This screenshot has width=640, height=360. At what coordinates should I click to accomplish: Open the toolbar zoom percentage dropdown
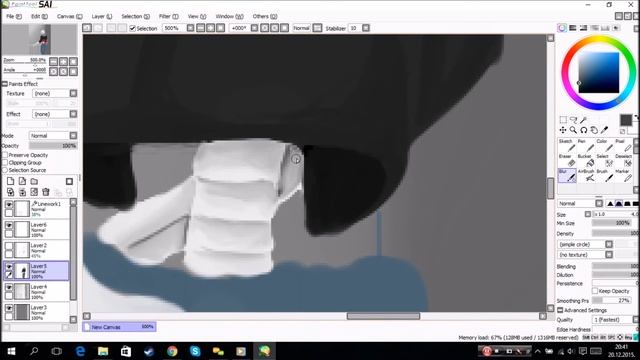190,28
